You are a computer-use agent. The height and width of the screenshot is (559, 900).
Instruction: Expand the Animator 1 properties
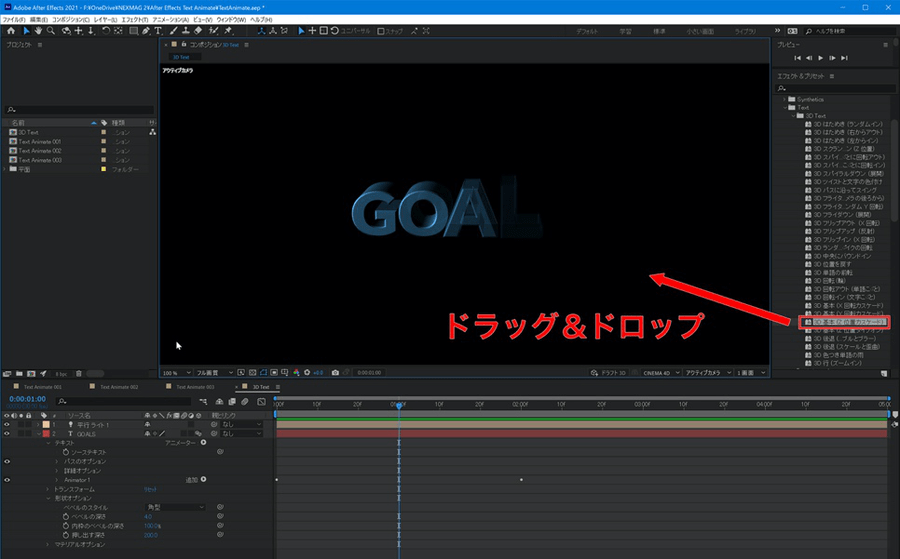57,480
